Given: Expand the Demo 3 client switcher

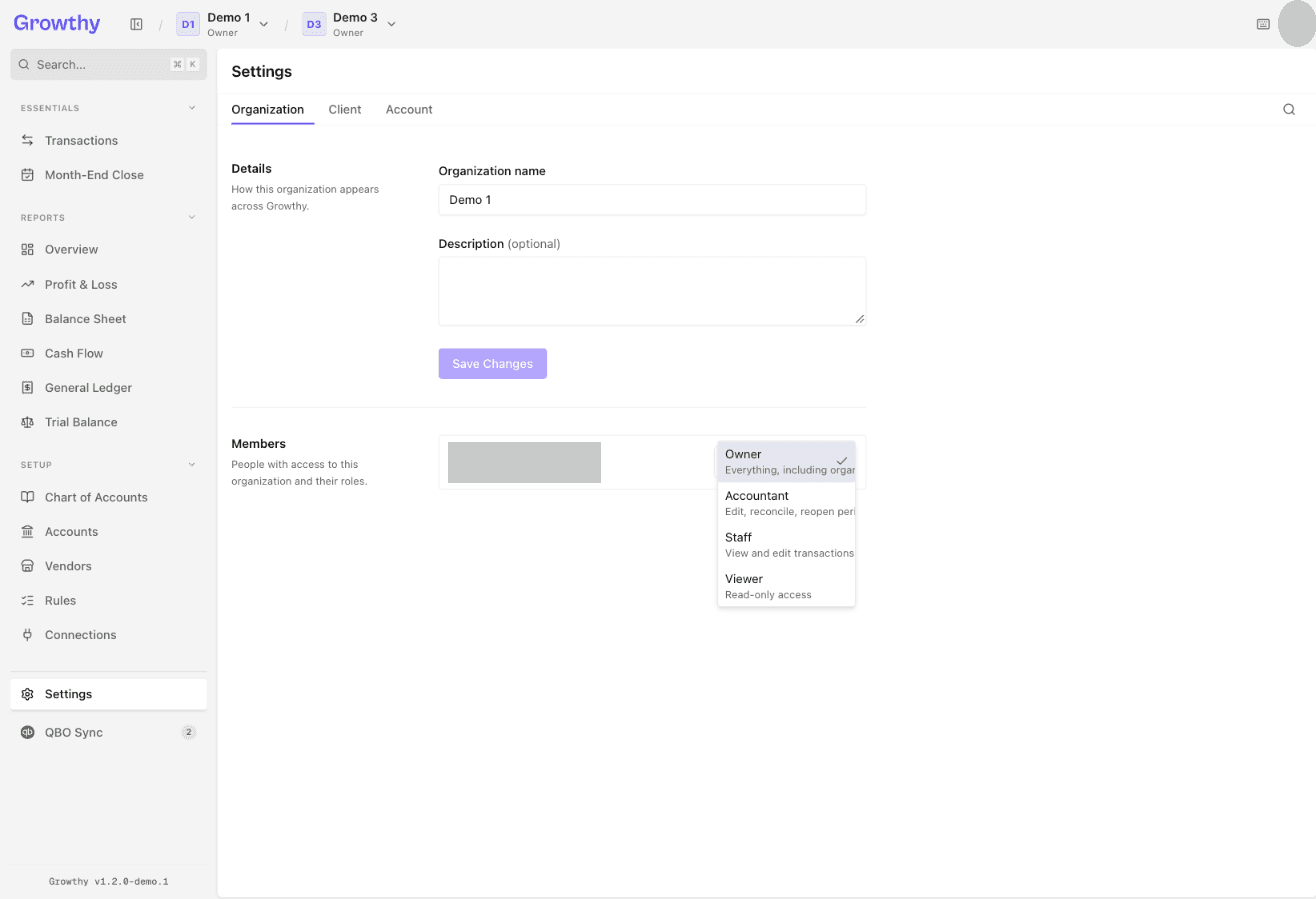Looking at the screenshot, I should (x=391, y=24).
